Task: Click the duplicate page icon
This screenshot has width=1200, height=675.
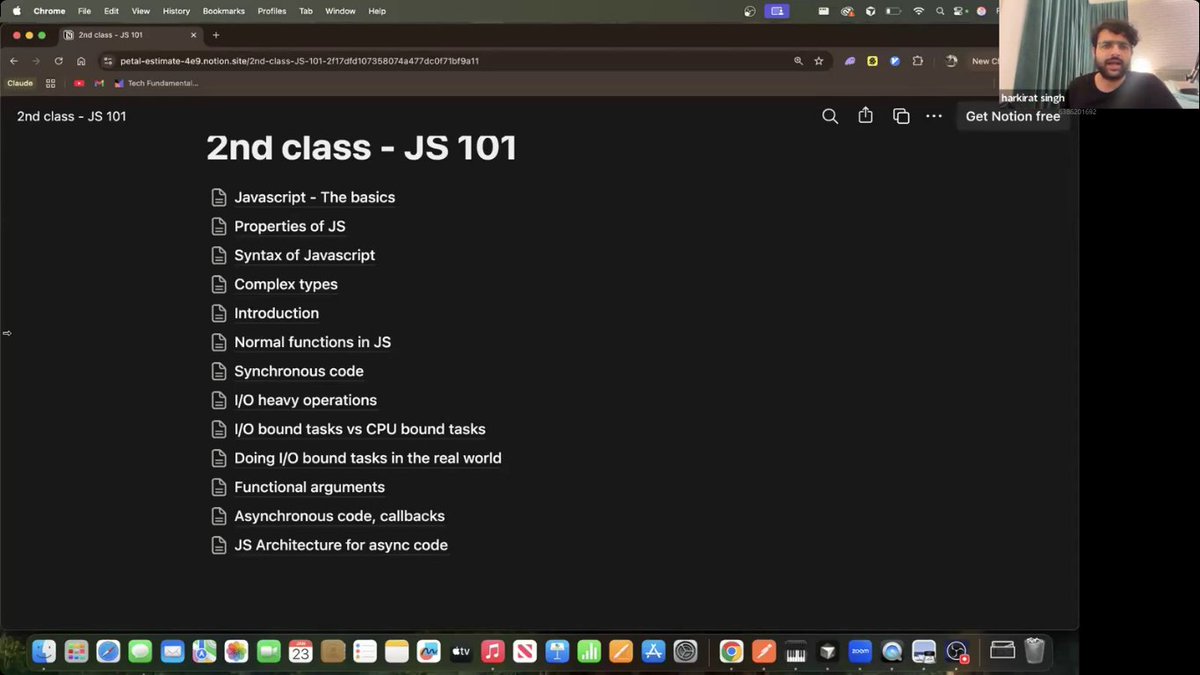Action: click(901, 116)
